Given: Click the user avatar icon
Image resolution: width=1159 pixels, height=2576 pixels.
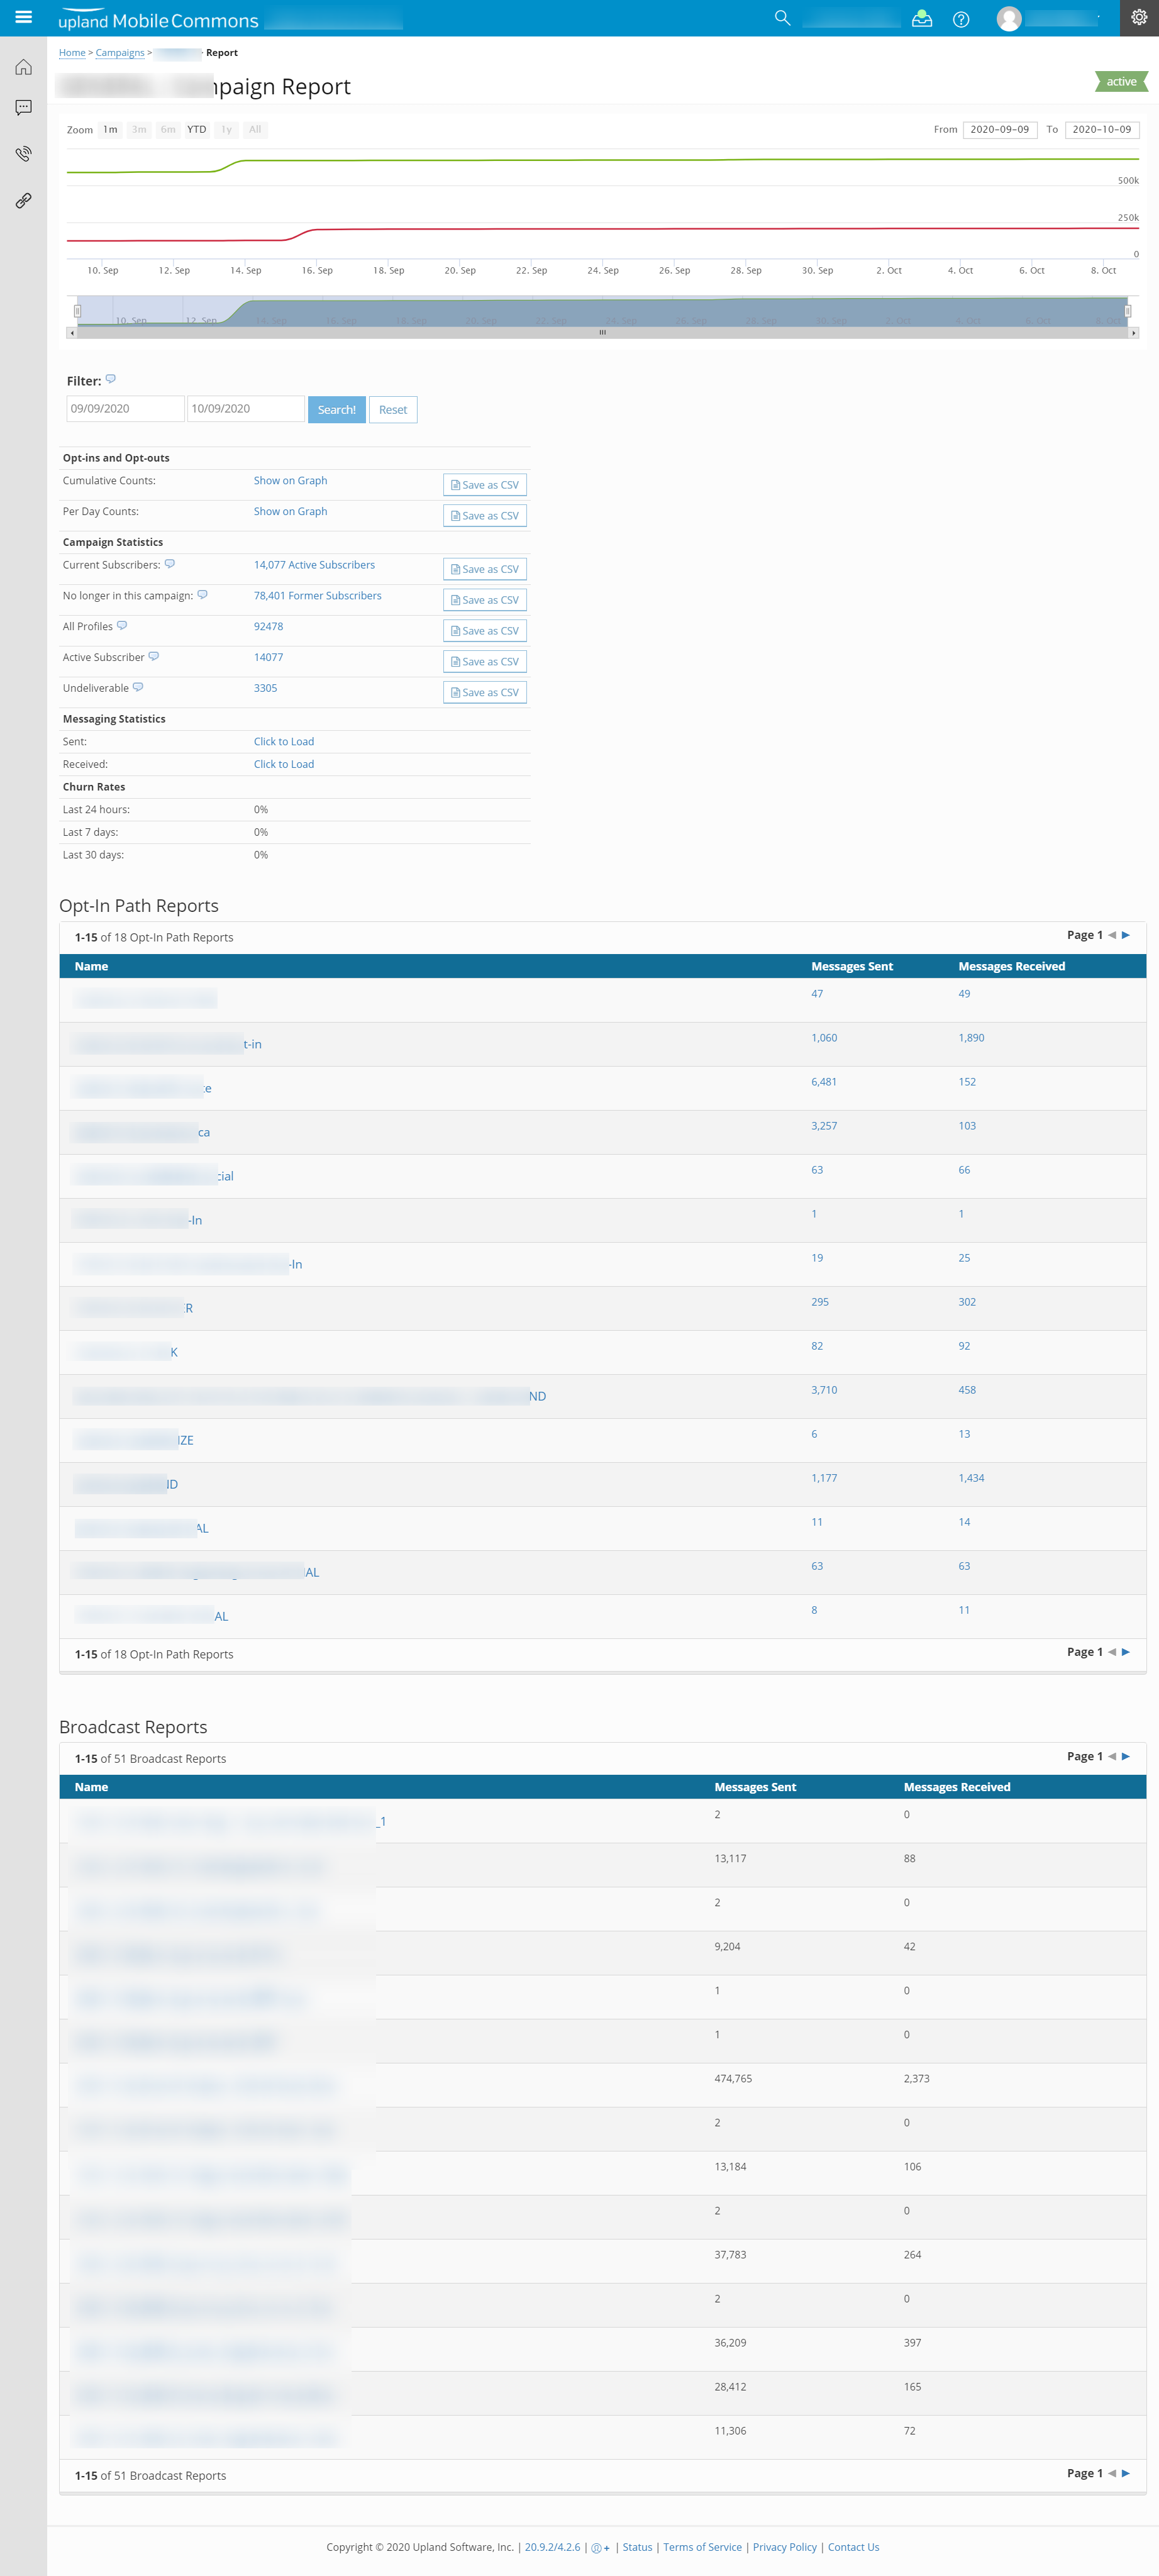Looking at the screenshot, I should 1009,19.
